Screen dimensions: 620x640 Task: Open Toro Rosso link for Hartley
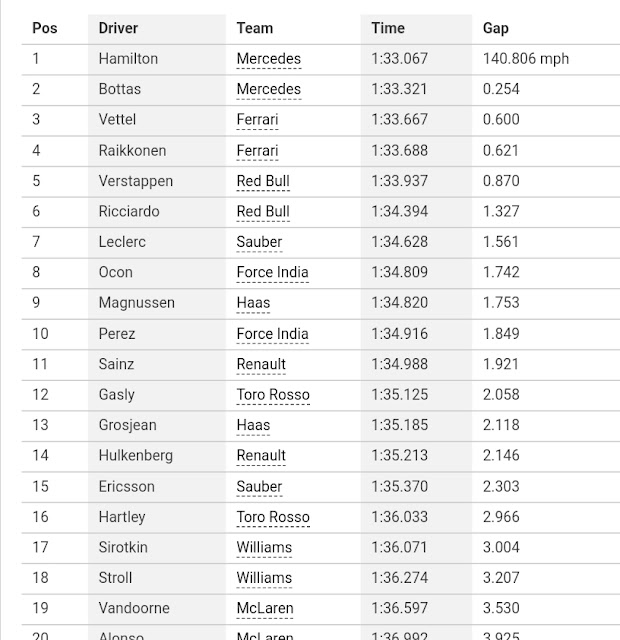point(273,517)
